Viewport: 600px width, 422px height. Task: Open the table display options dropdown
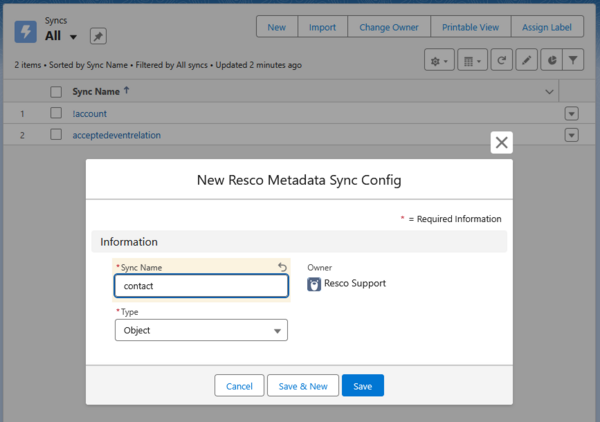[x=471, y=61]
